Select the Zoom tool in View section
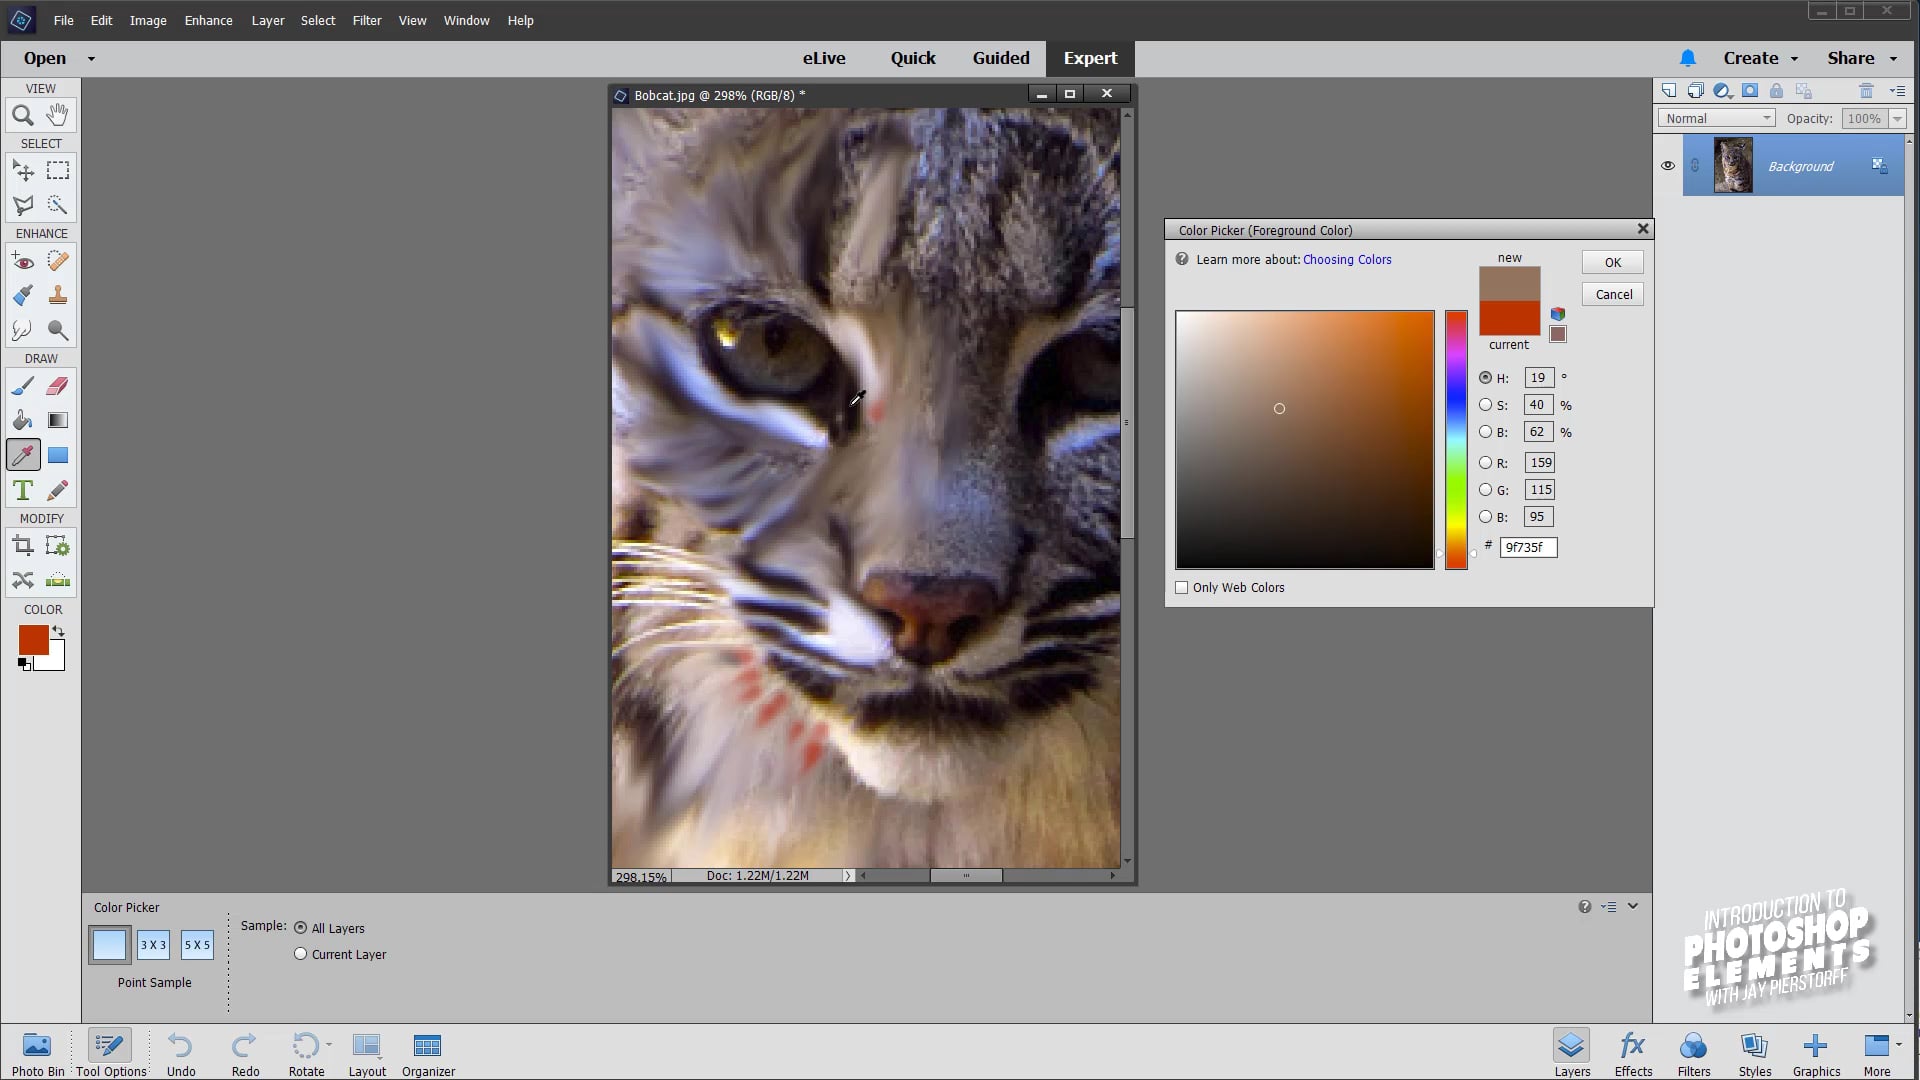The height and width of the screenshot is (1080, 1920). coord(23,115)
